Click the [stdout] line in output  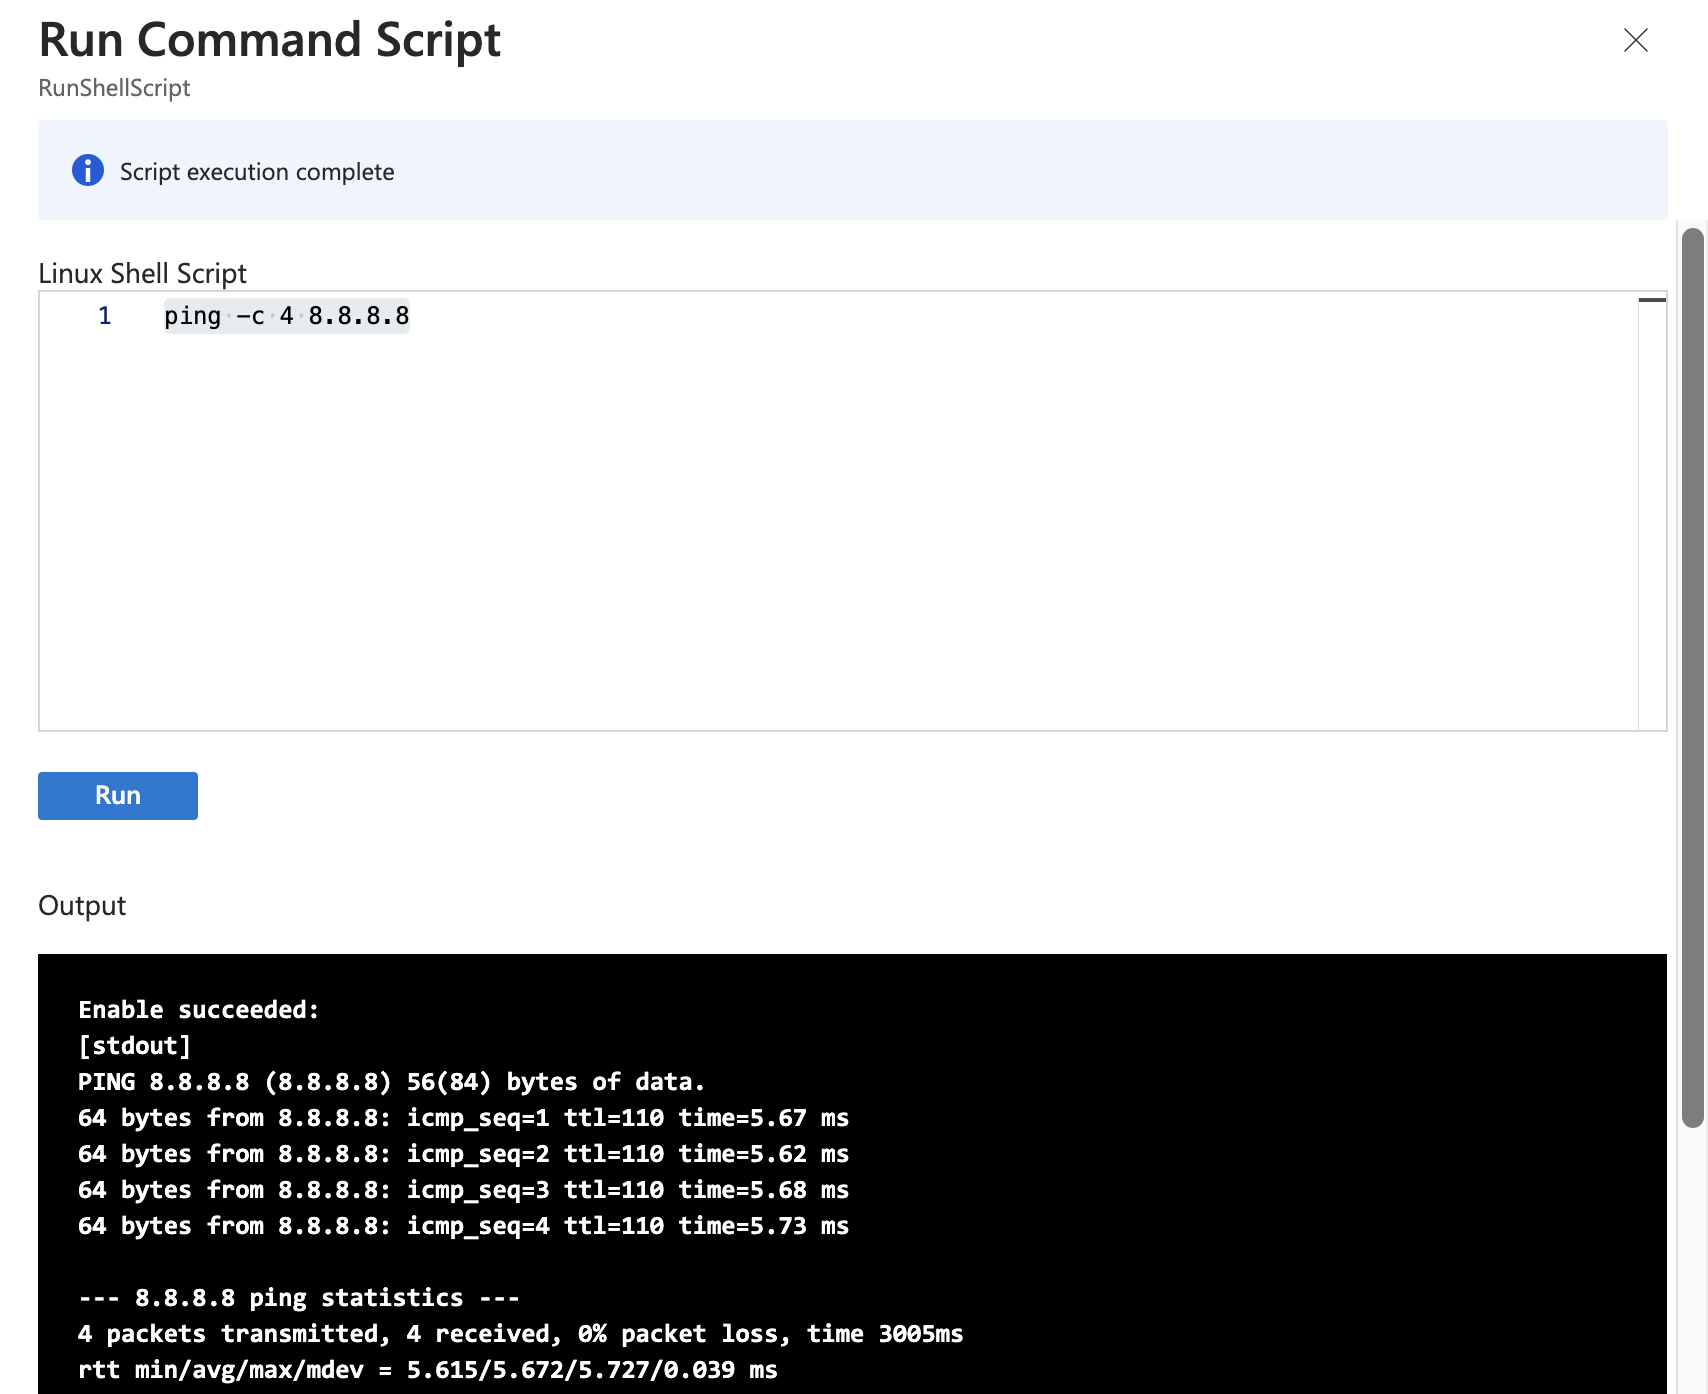click(134, 1046)
